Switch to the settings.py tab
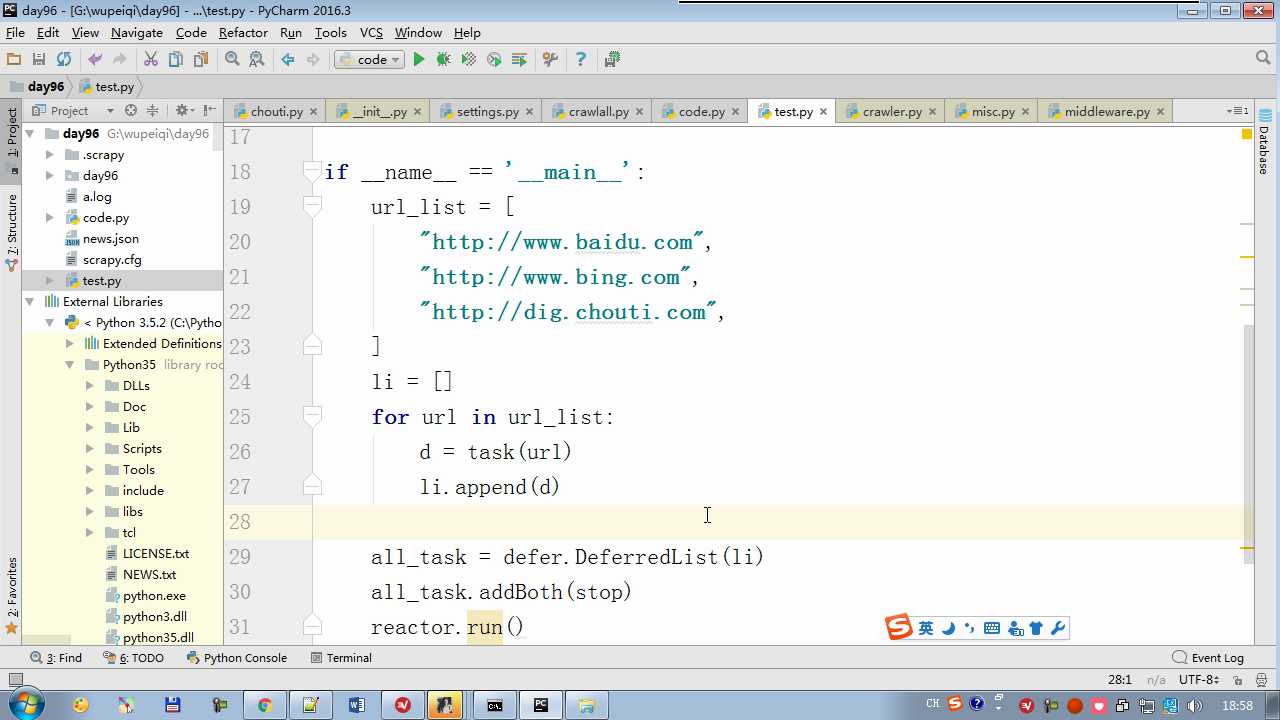 487,112
